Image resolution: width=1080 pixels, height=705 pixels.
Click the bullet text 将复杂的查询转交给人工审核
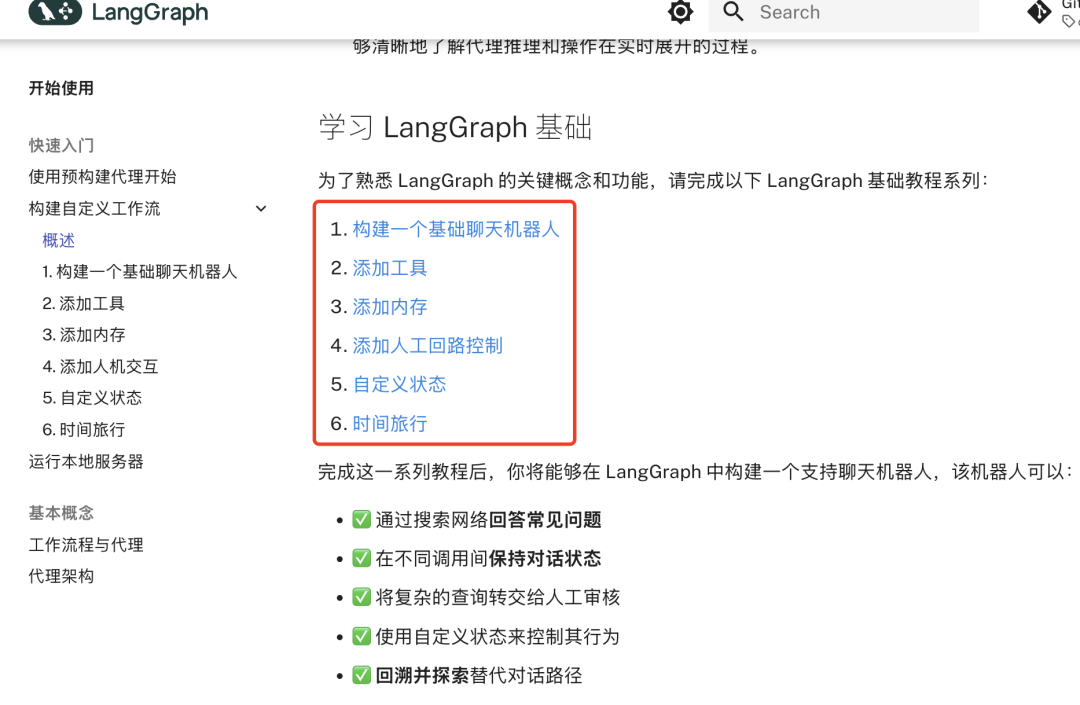coord(498,597)
